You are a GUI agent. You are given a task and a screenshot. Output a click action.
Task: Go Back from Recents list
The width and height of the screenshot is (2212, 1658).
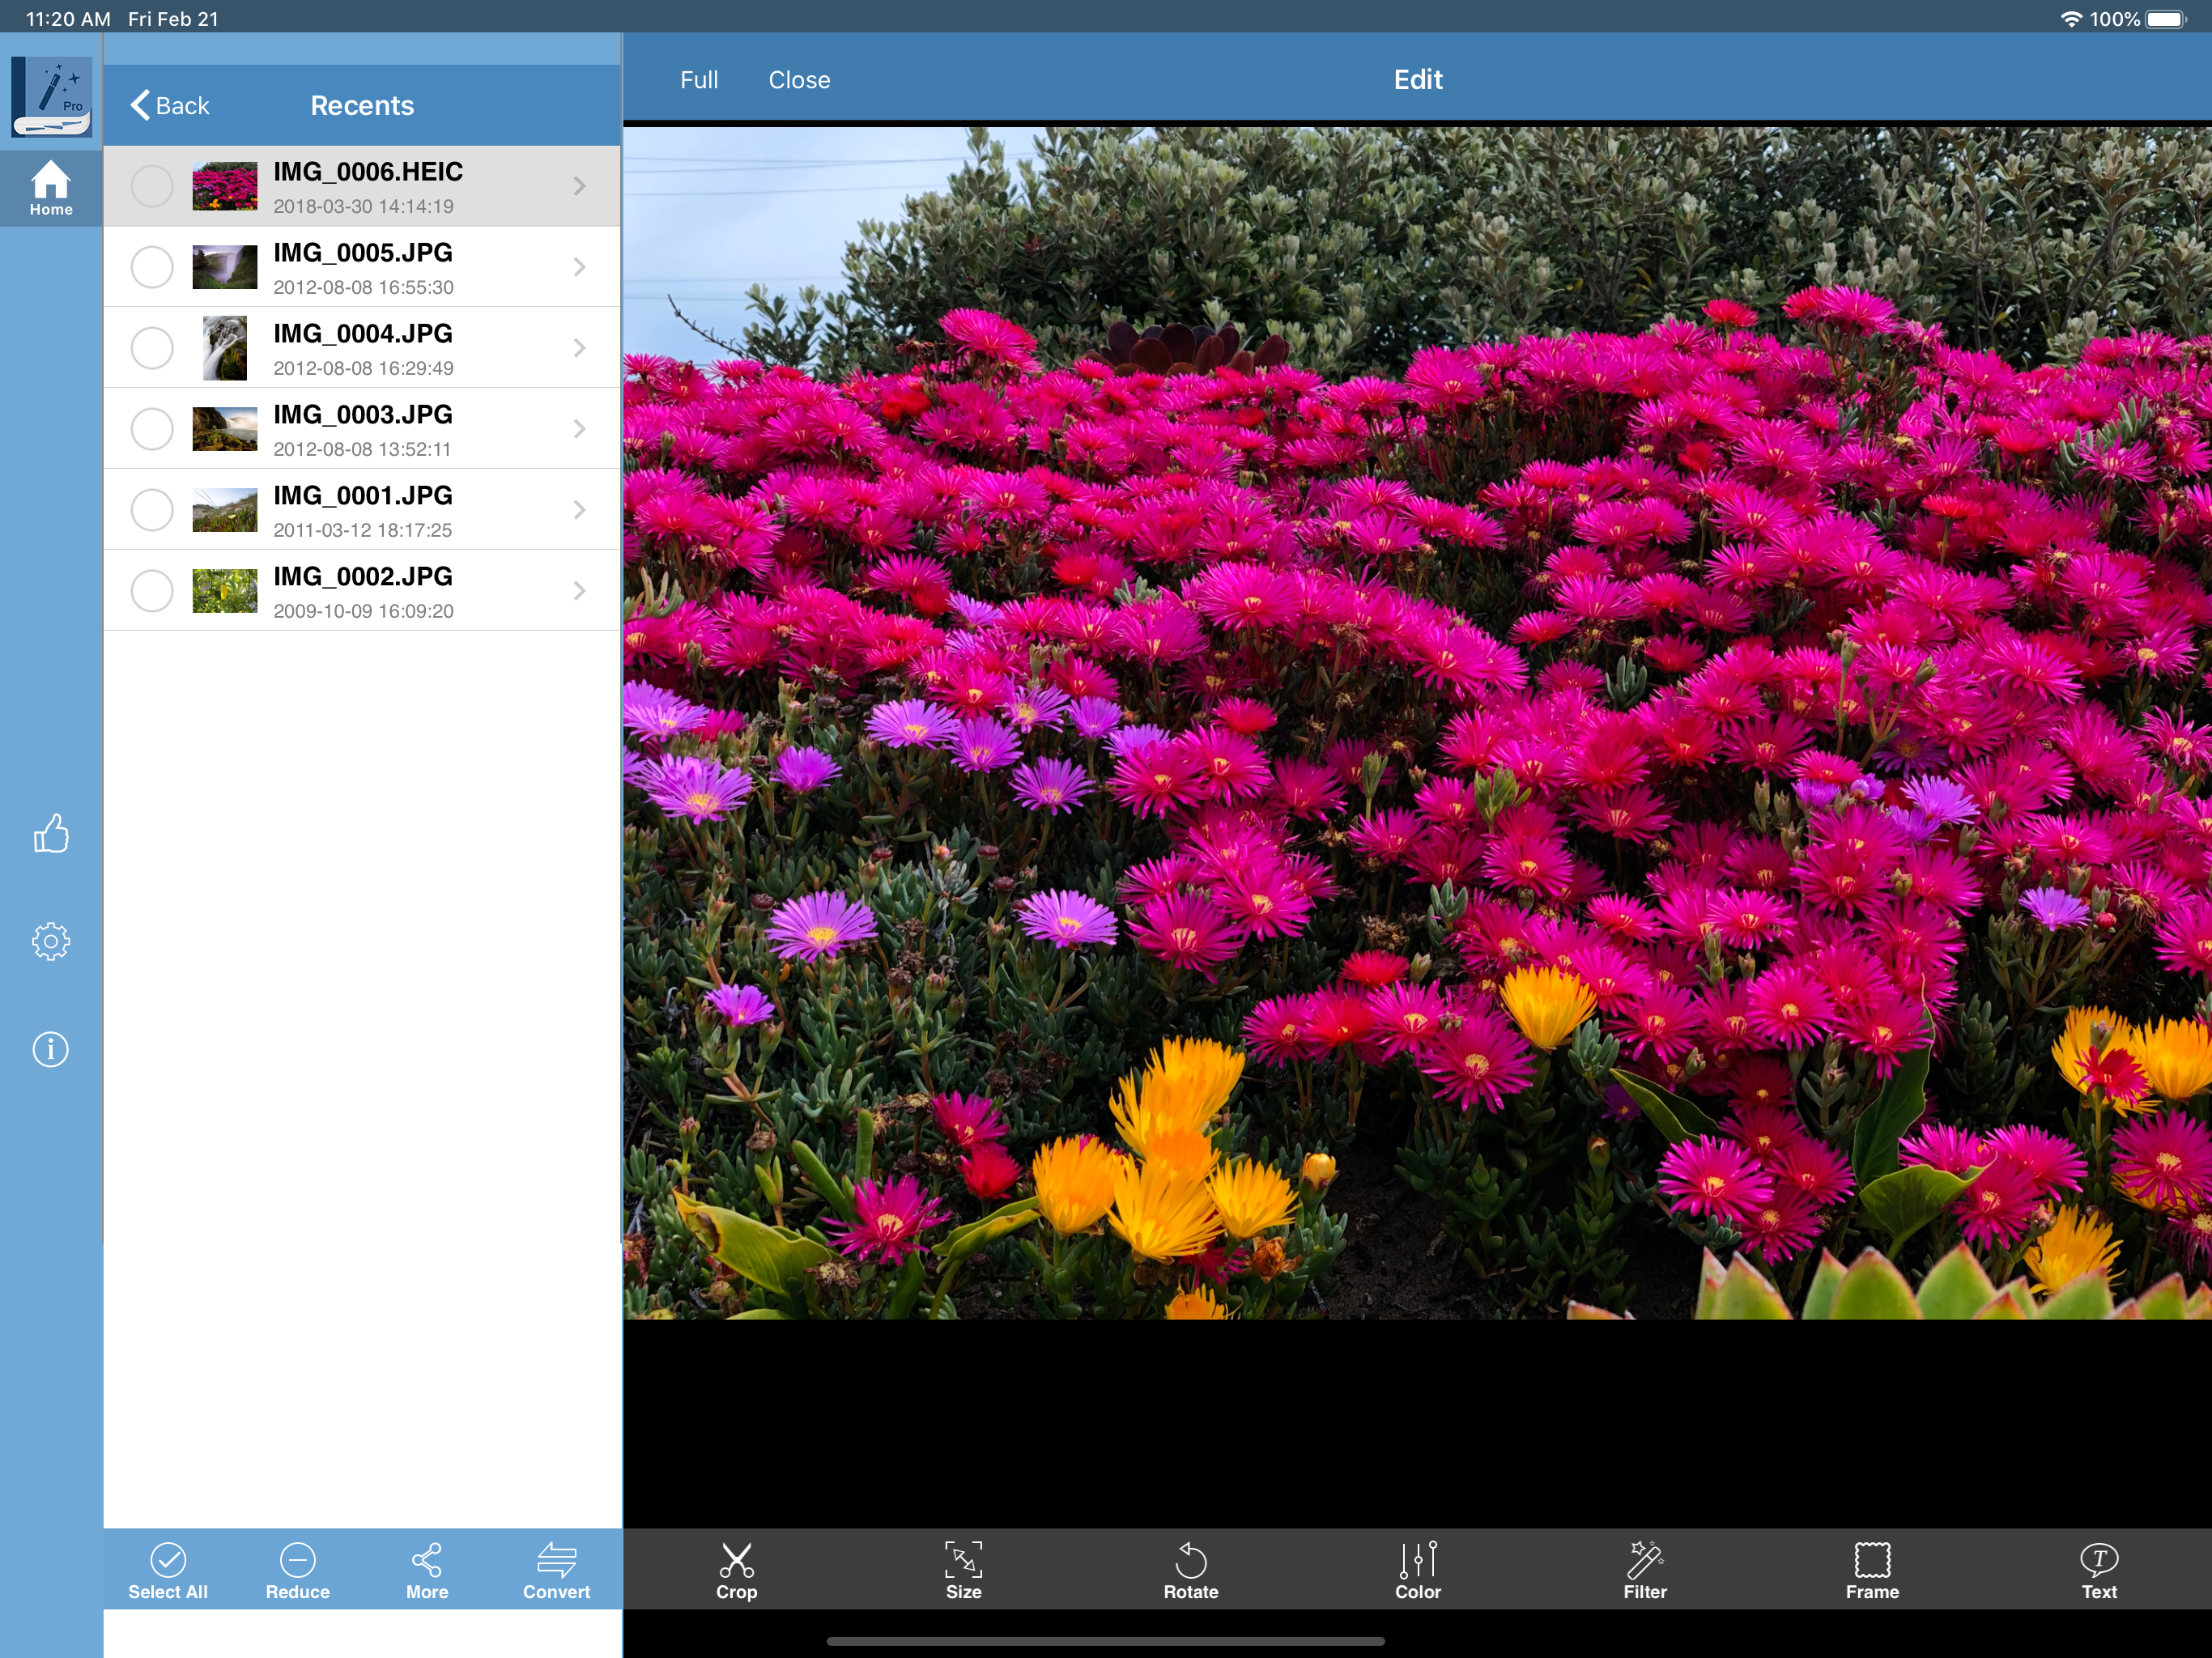(x=170, y=106)
